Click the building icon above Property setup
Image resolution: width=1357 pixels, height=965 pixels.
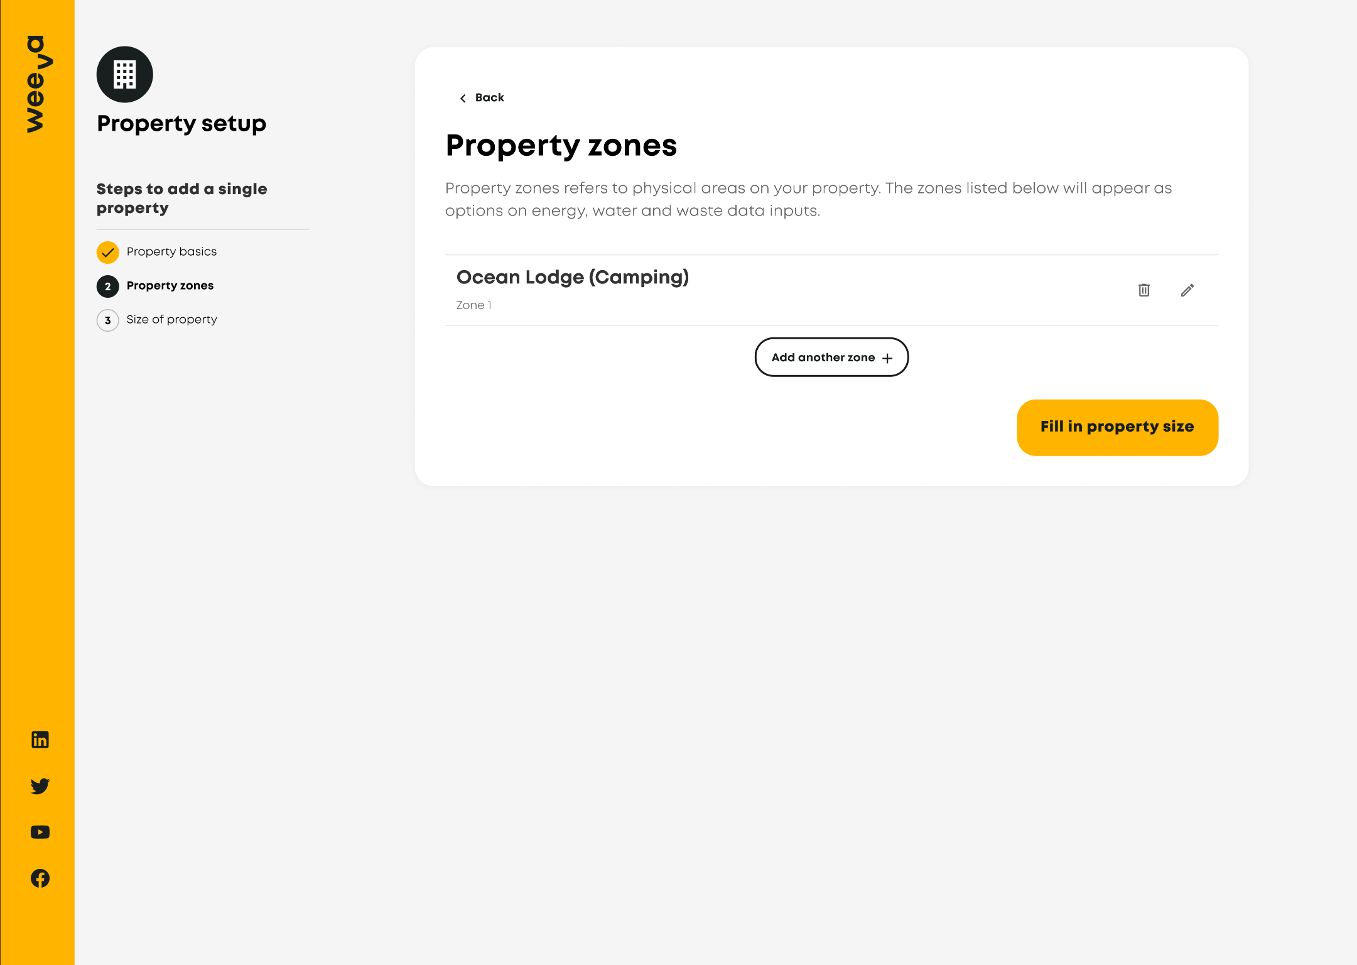coord(125,75)
